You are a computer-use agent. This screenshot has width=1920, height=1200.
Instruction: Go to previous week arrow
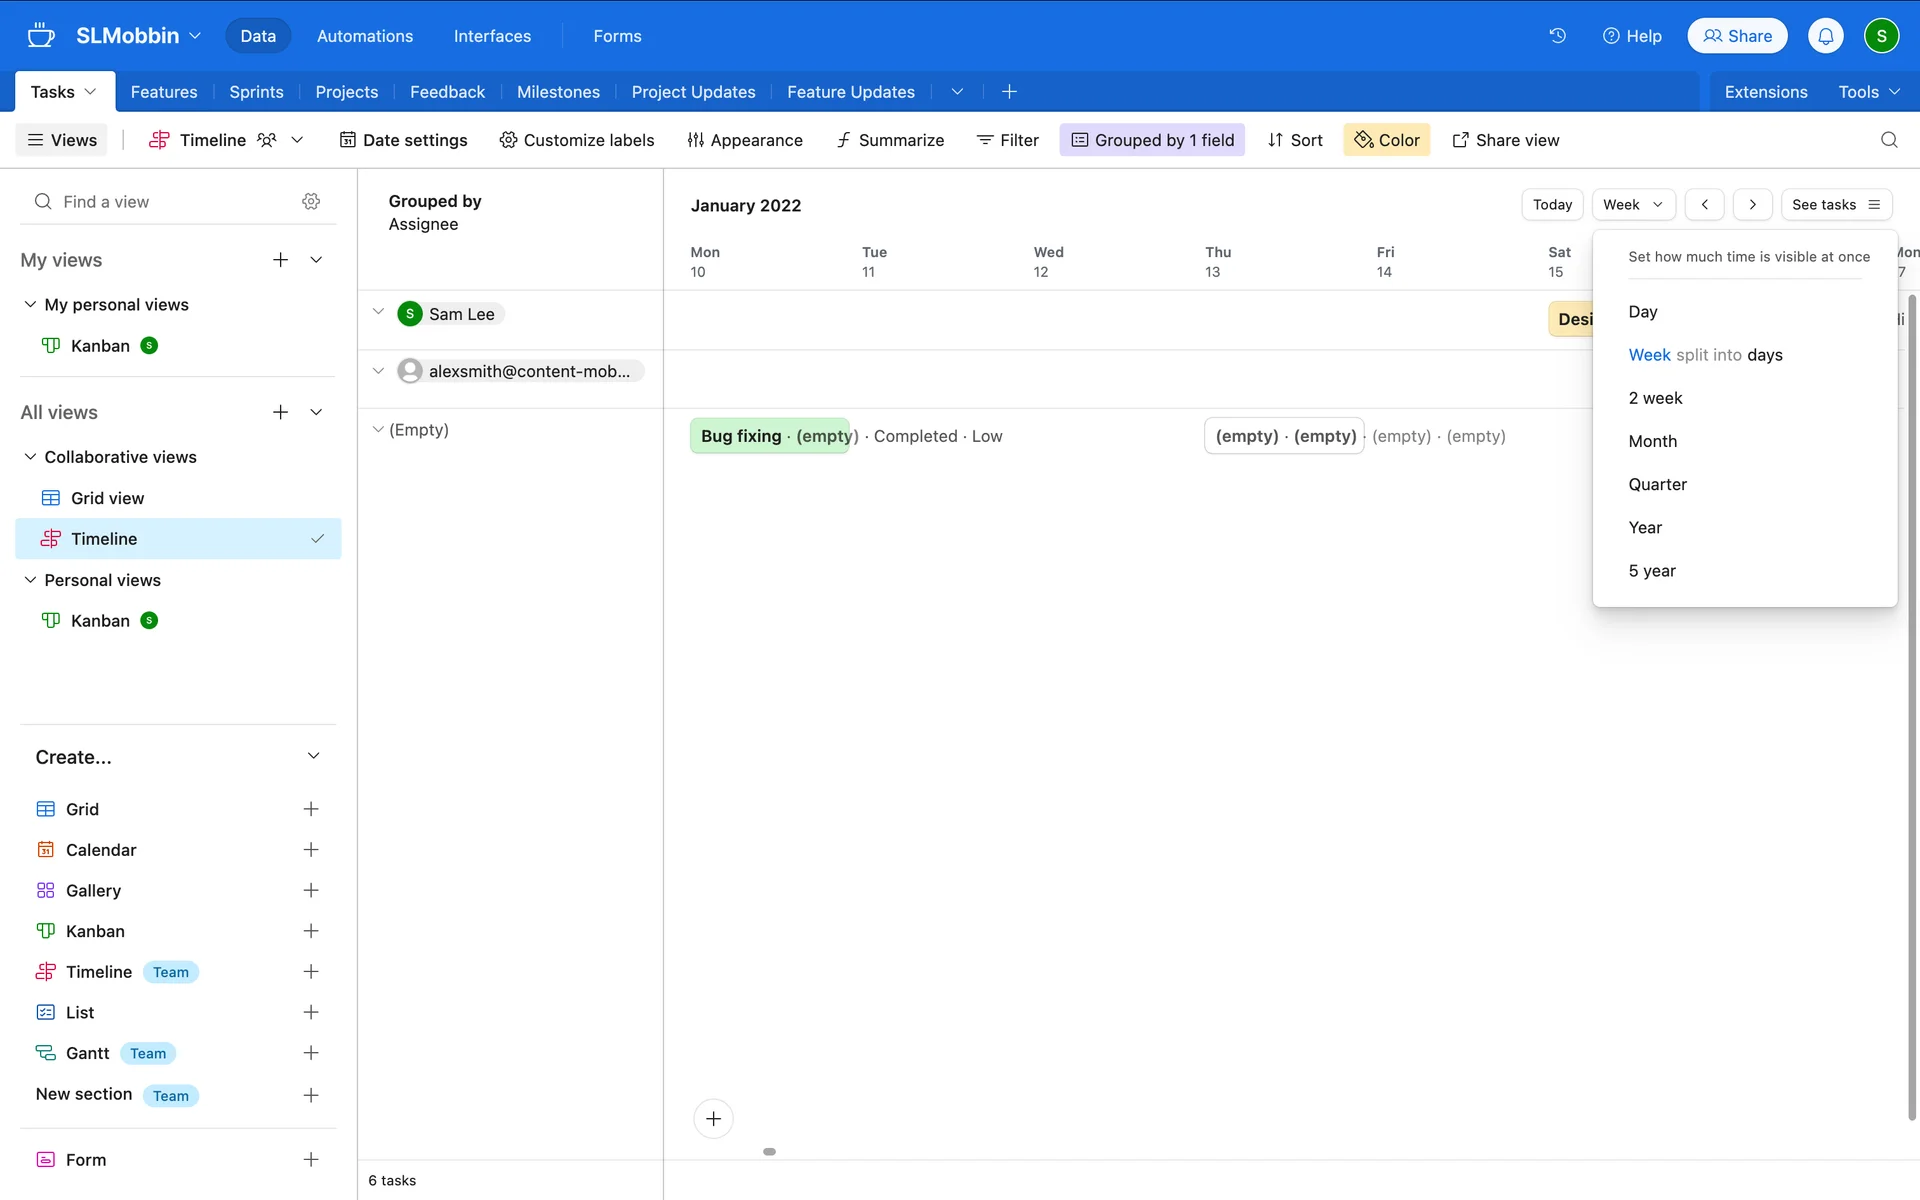point(1704,205)
